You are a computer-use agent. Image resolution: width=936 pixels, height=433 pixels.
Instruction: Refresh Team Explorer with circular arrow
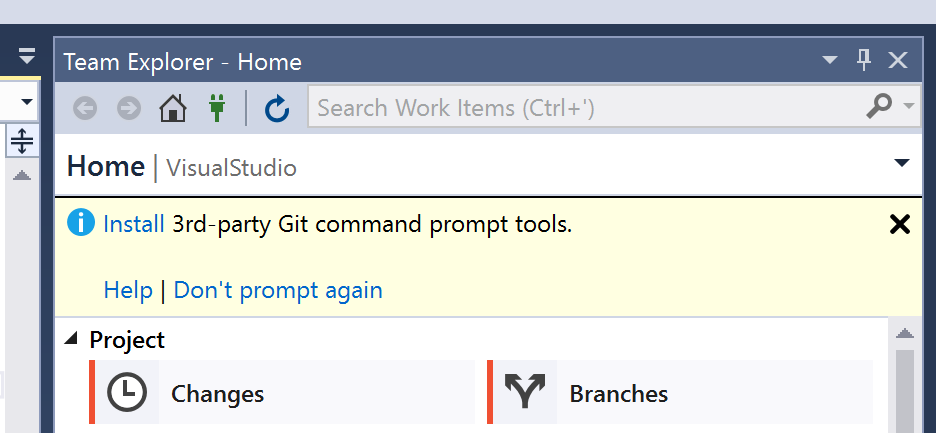tap(277, 109)
